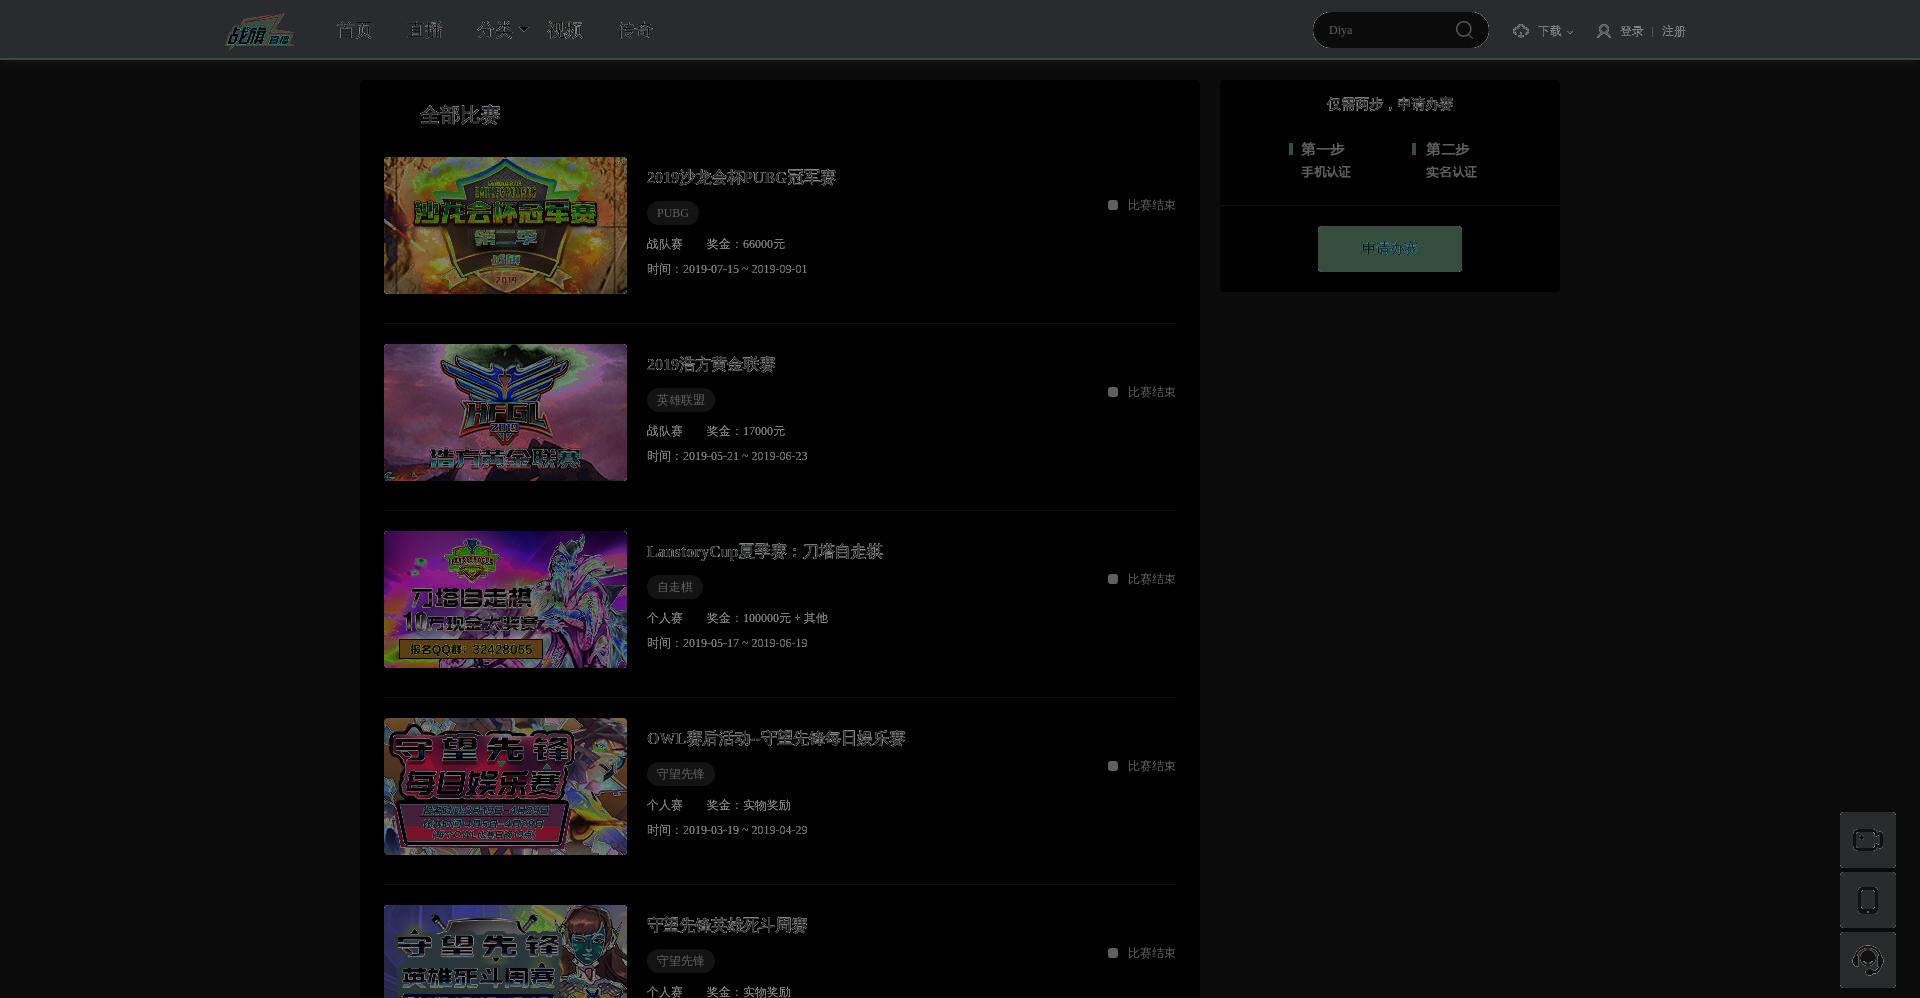Open 守望先锋英雄死斗周赛 title link
This screenshot has height=998, width=1920.
727,925
